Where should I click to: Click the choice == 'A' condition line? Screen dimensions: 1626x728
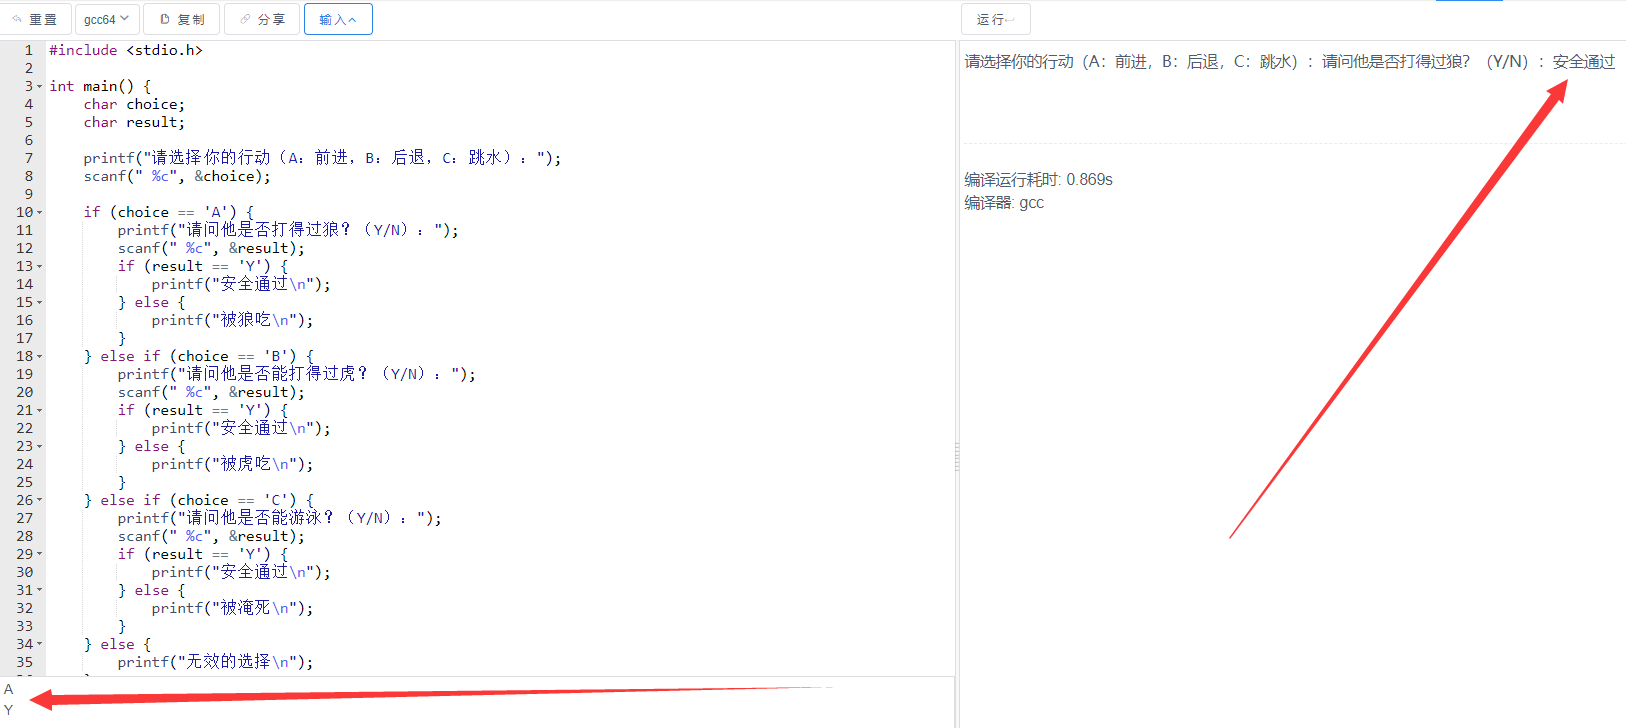tap(168, 212)
